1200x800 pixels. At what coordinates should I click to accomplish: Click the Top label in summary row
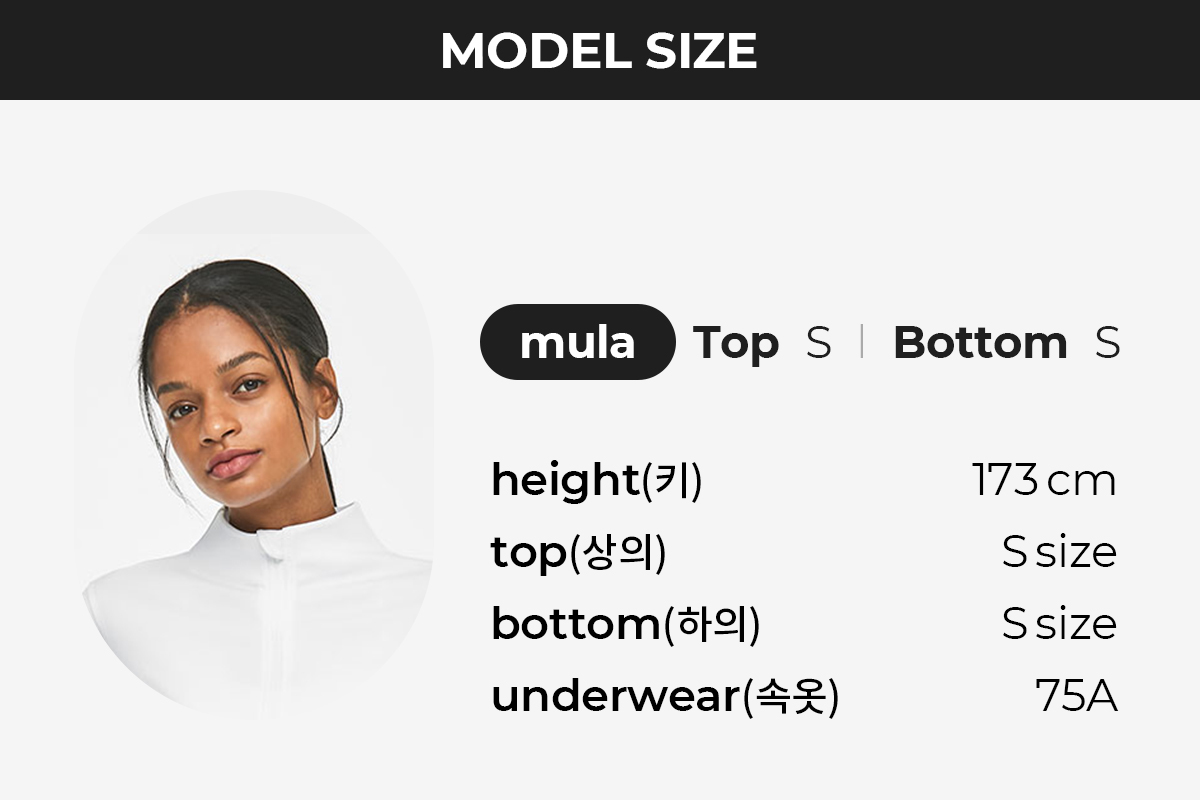click(736, 343)
